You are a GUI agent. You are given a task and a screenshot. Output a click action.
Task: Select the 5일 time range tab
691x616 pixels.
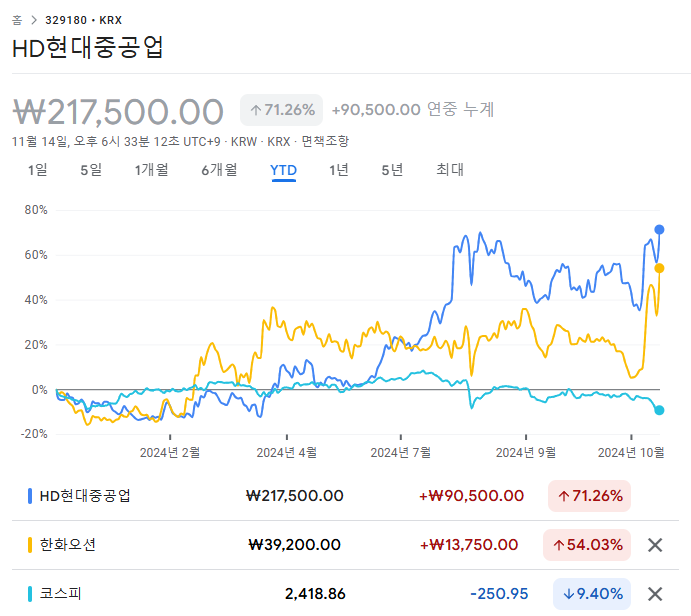[91, 170]
